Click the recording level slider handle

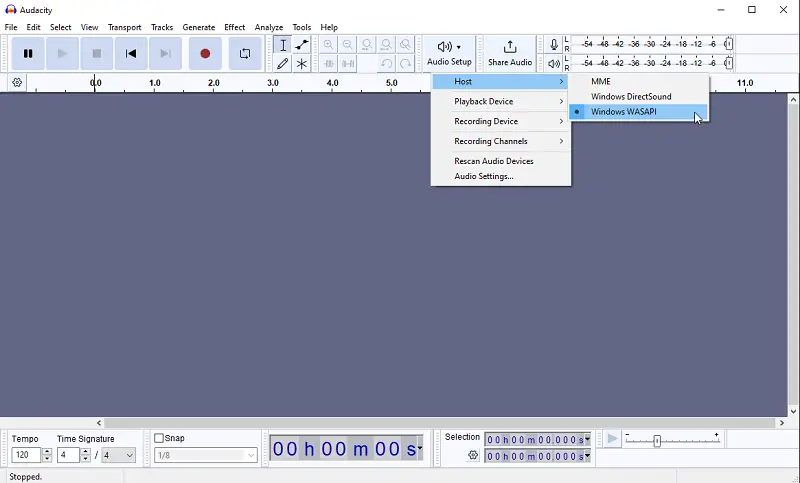pos(729,44)
